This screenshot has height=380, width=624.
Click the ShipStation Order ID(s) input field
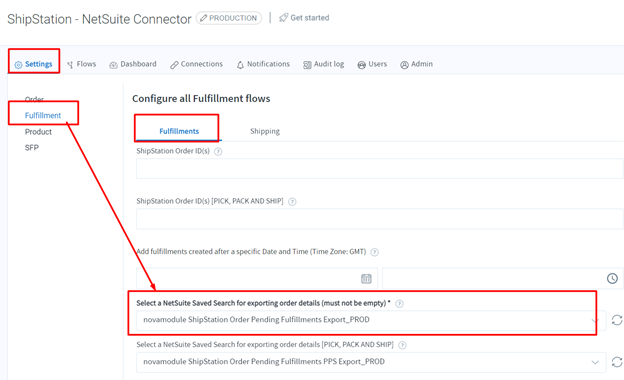point(379,169)
